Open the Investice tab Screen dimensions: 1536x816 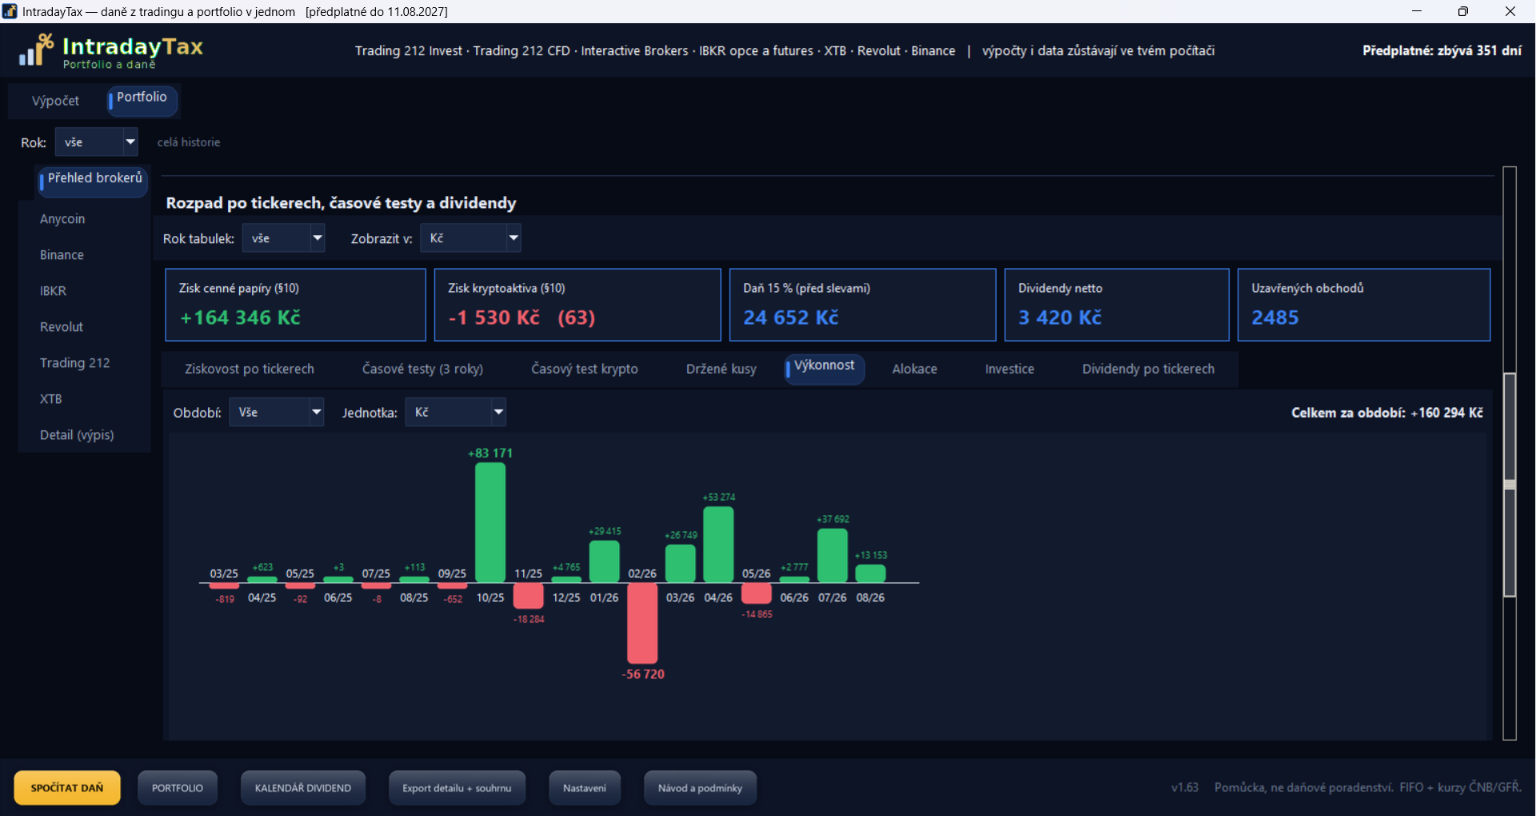1009,369
